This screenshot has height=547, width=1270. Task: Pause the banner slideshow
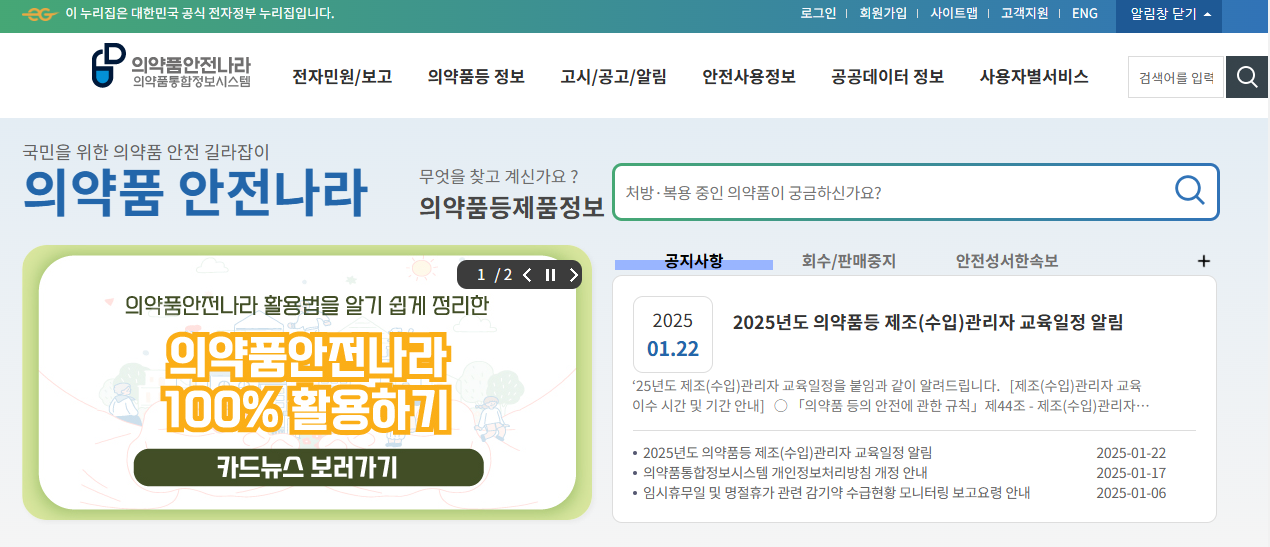point(550,275)
